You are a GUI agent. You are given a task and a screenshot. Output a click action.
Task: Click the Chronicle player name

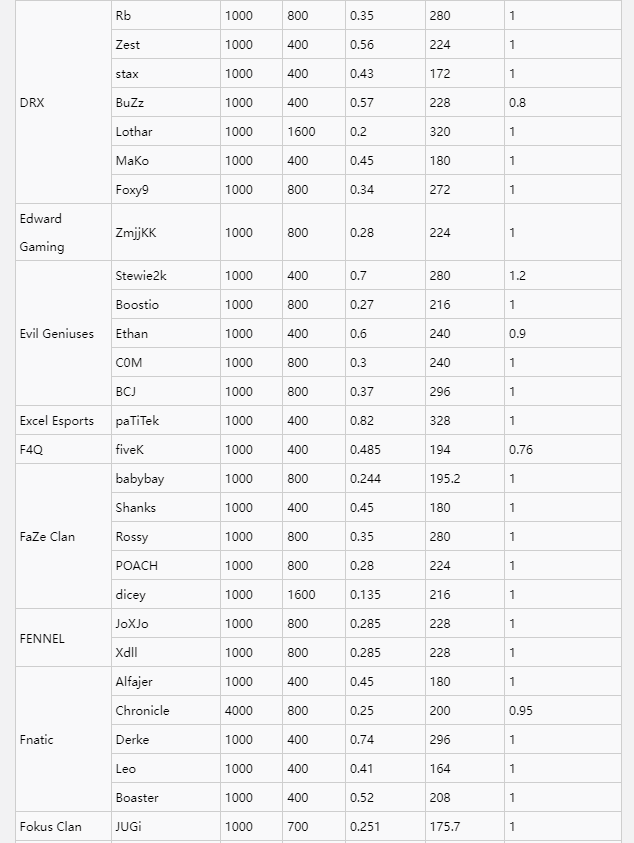point(142,710)
